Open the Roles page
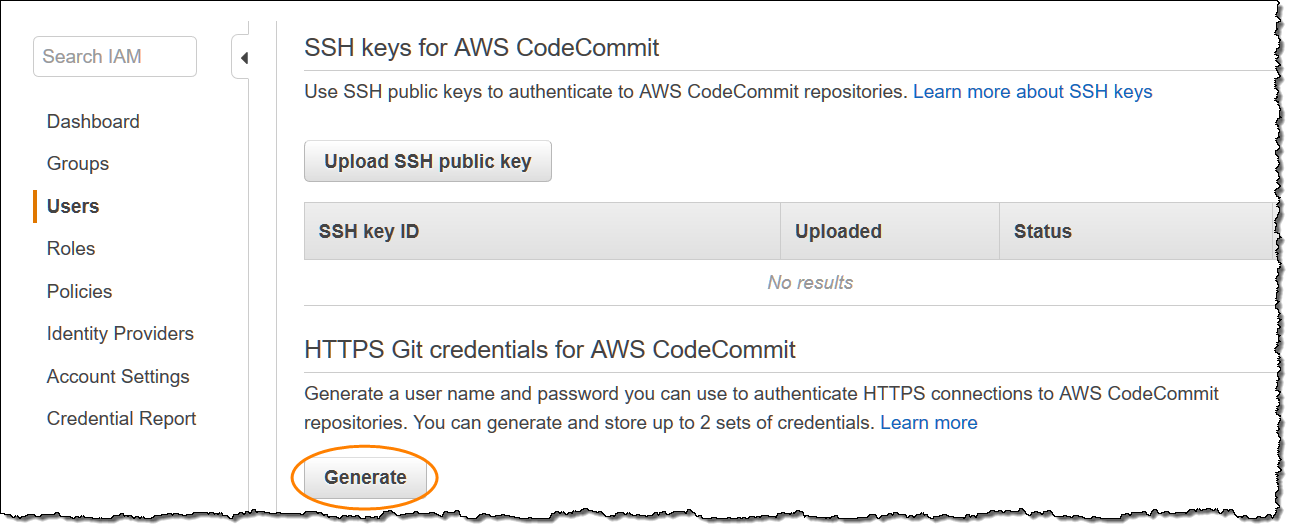Image resolution: width=1292 pixels, height=529 pixels. [71, 248]
